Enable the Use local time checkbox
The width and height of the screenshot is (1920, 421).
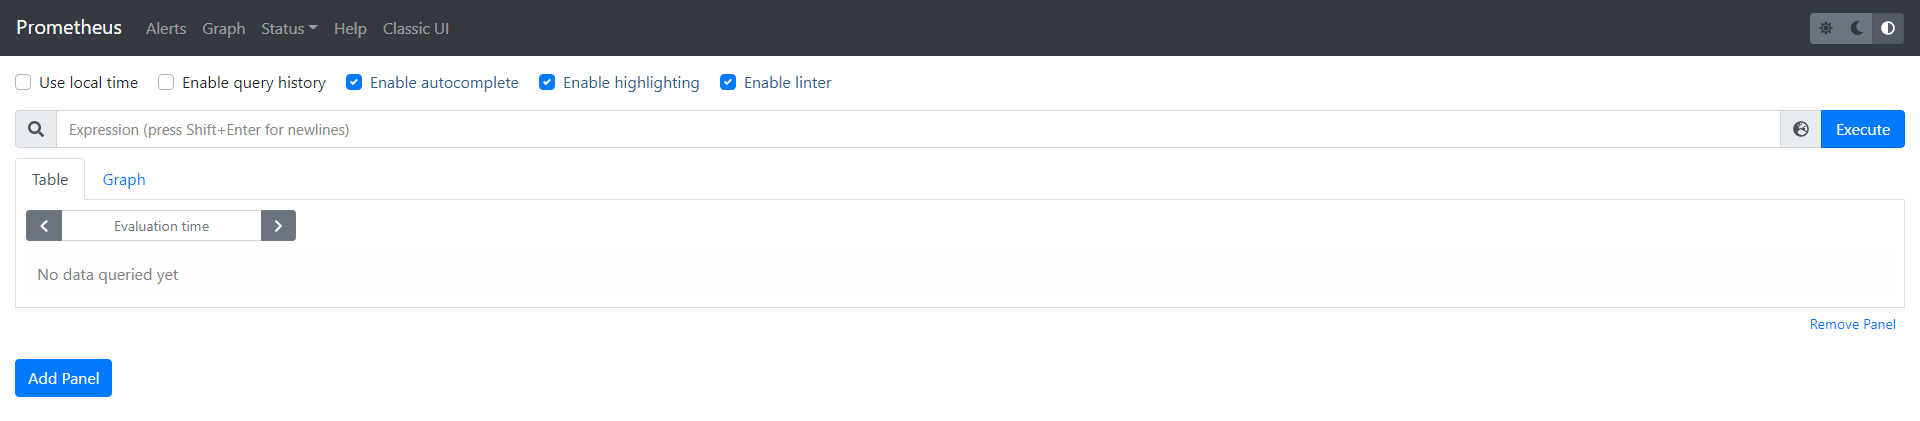coord(23,83)
